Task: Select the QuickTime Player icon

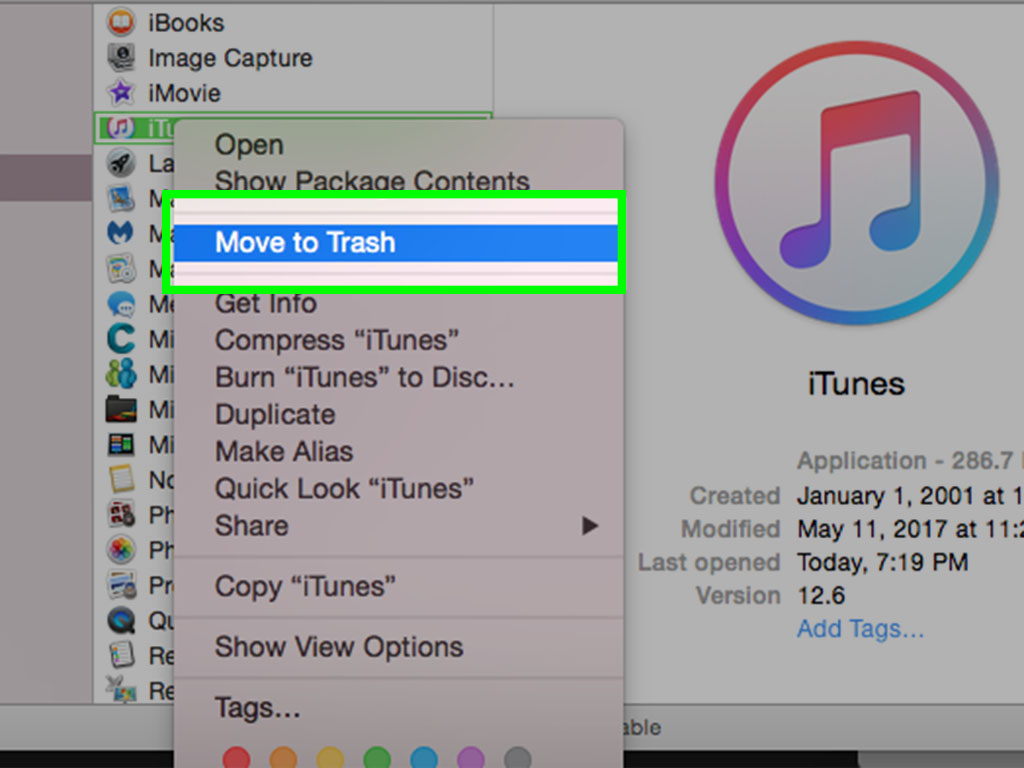Action: tap(121, 620)
